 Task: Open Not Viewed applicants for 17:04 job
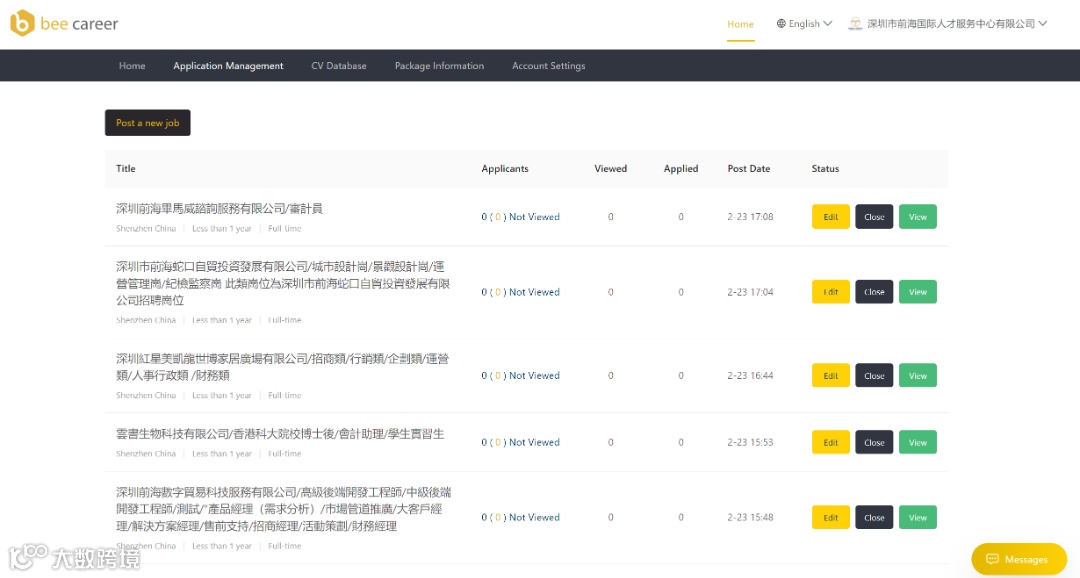pos(521,292)
